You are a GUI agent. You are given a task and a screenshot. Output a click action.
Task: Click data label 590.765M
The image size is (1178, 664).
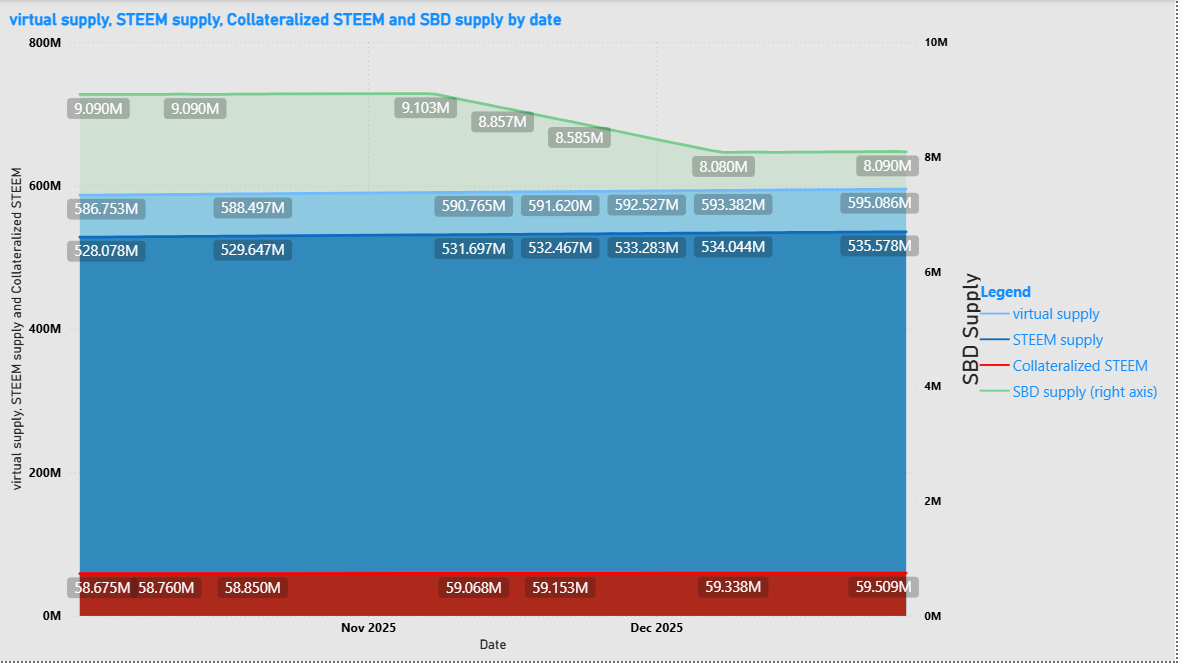point(473,206)
